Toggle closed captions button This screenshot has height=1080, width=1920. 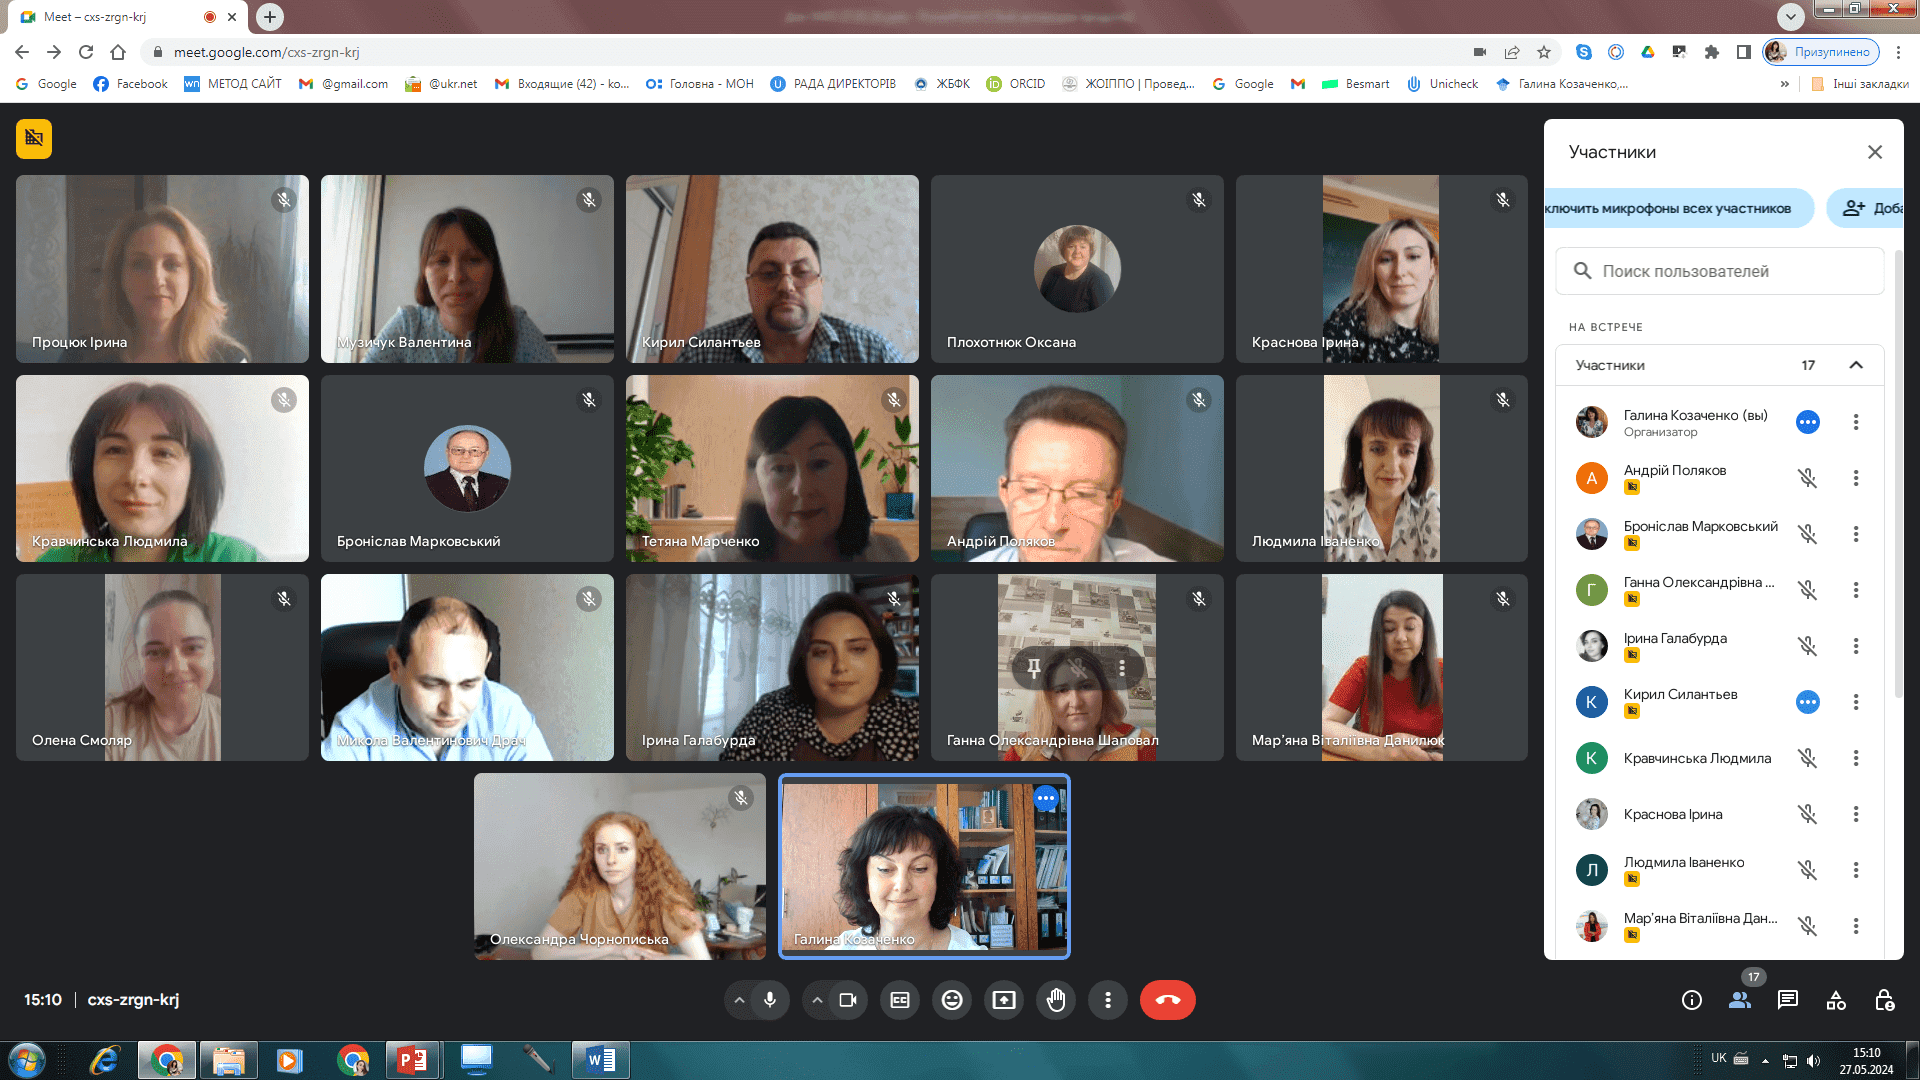(900, 1000)
